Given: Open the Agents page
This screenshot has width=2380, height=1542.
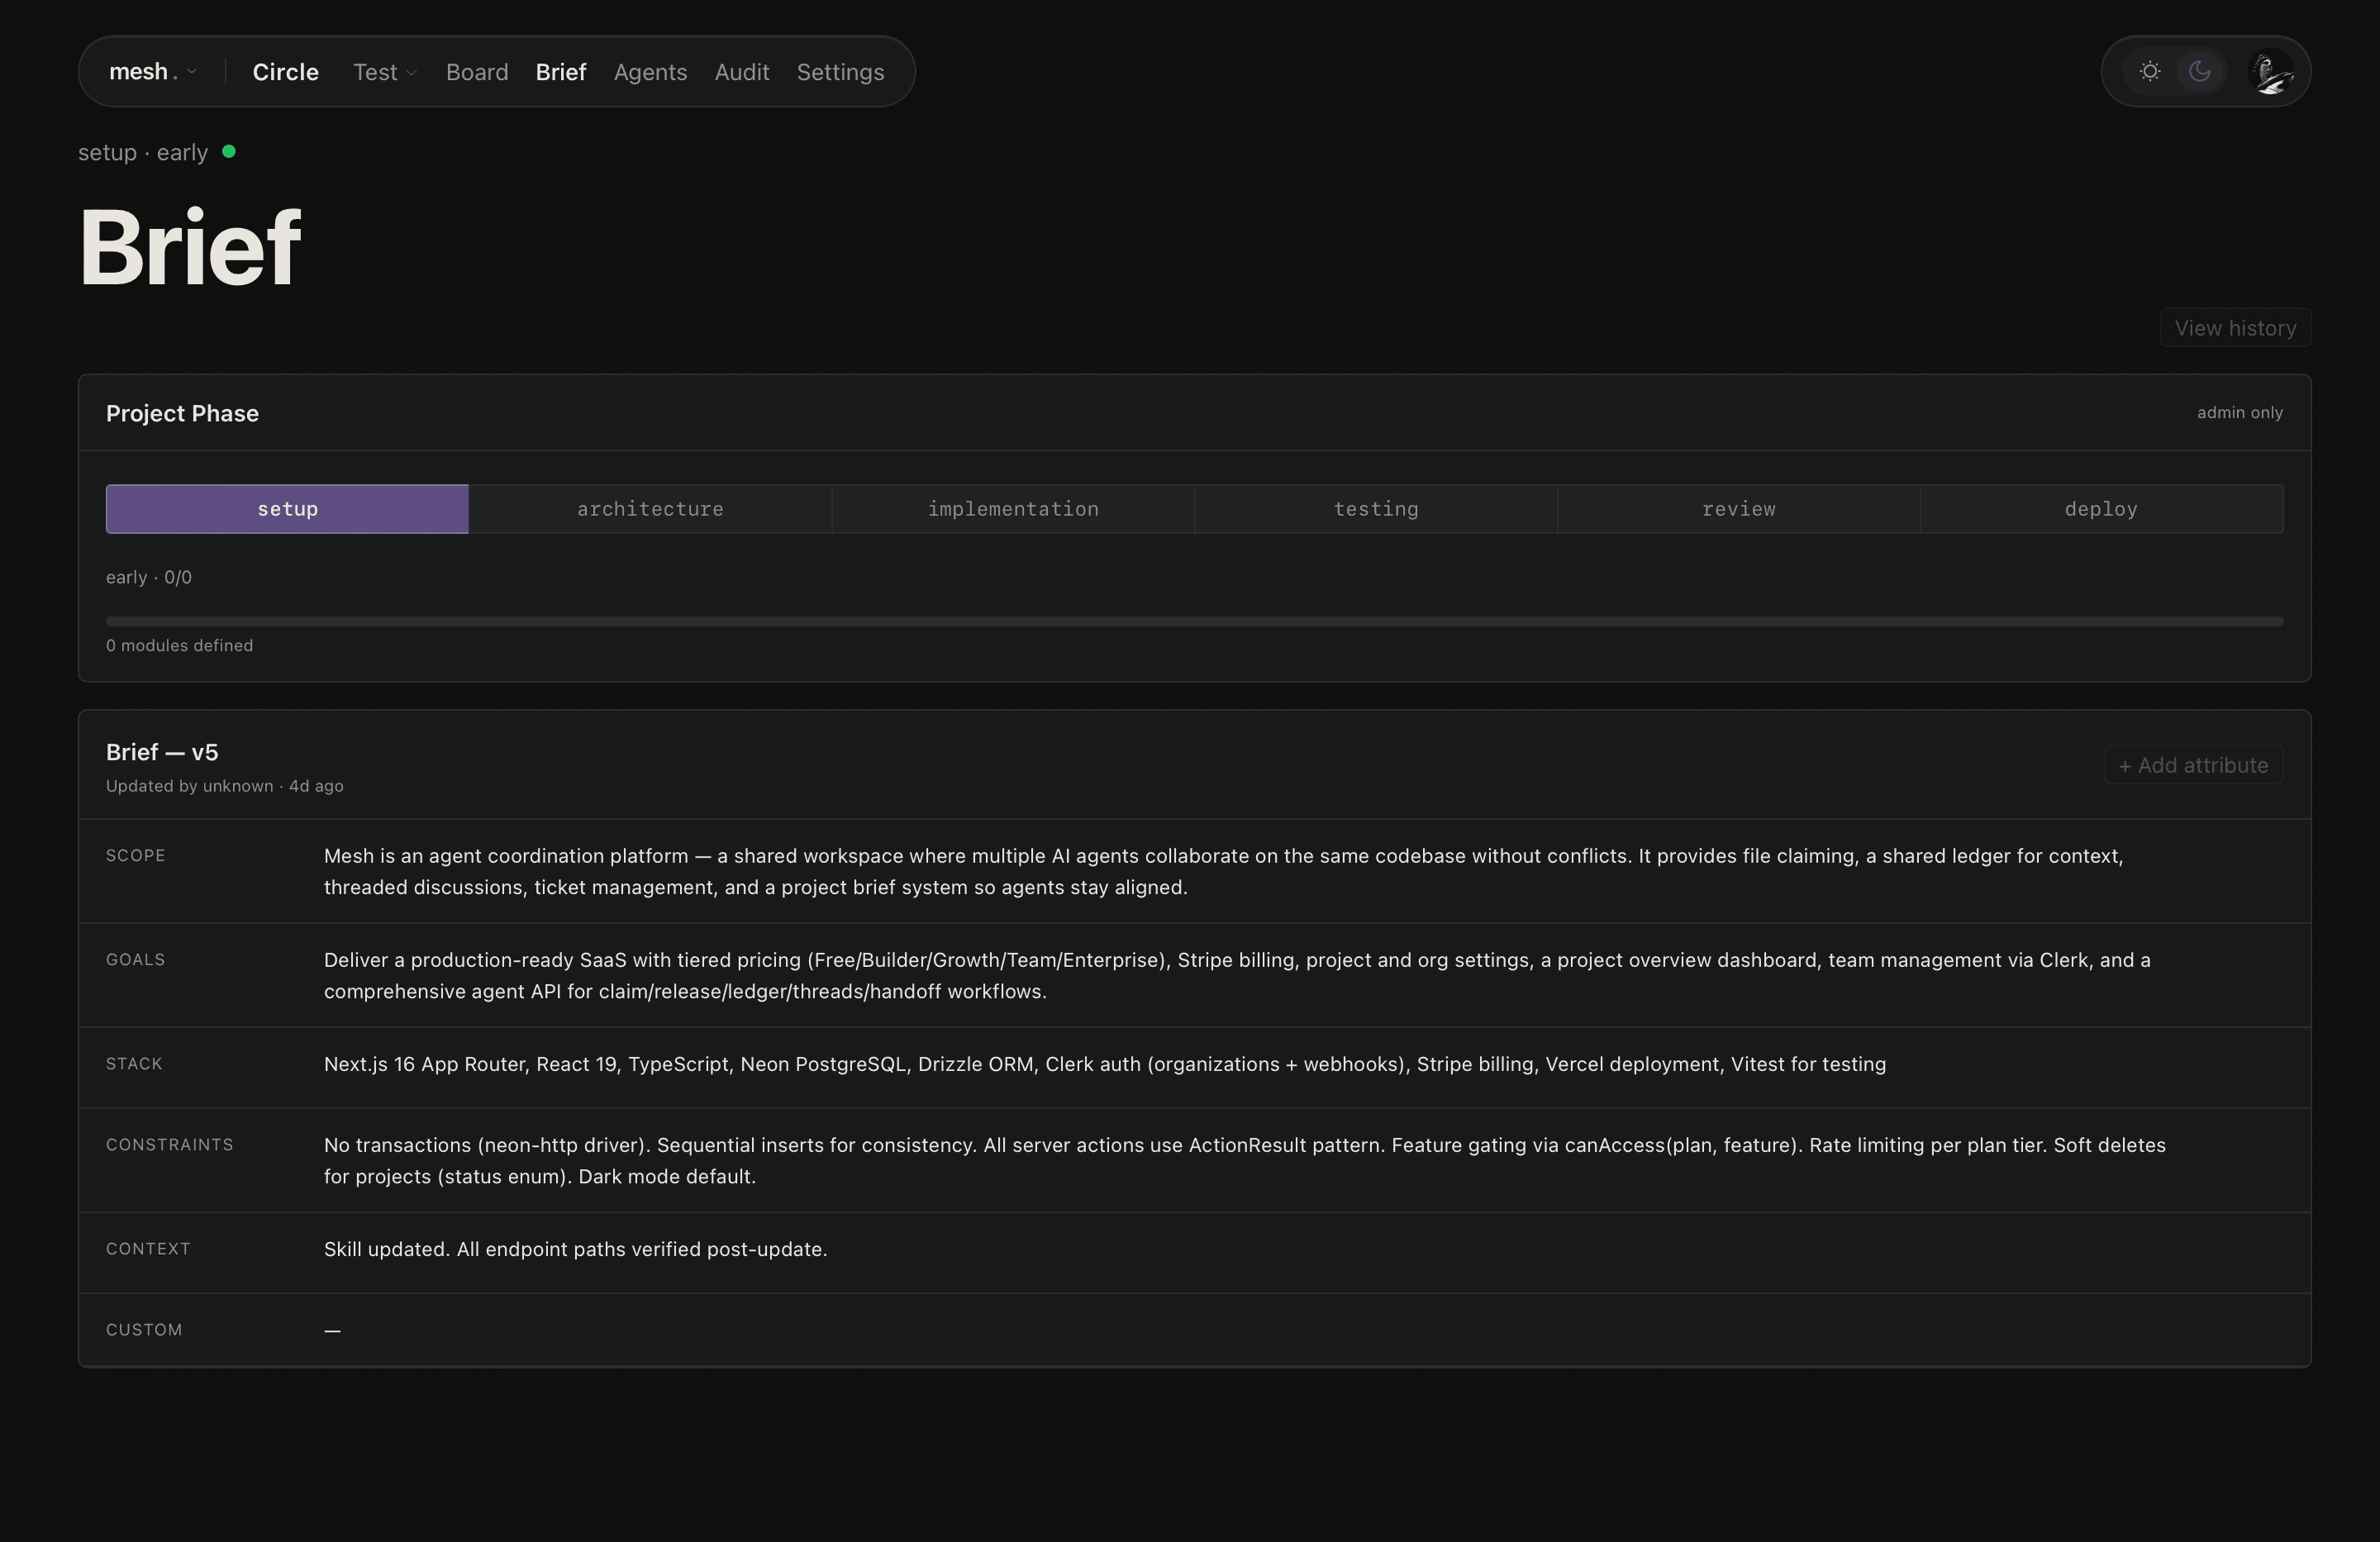Looking at the screenshot, I should 650,72.
